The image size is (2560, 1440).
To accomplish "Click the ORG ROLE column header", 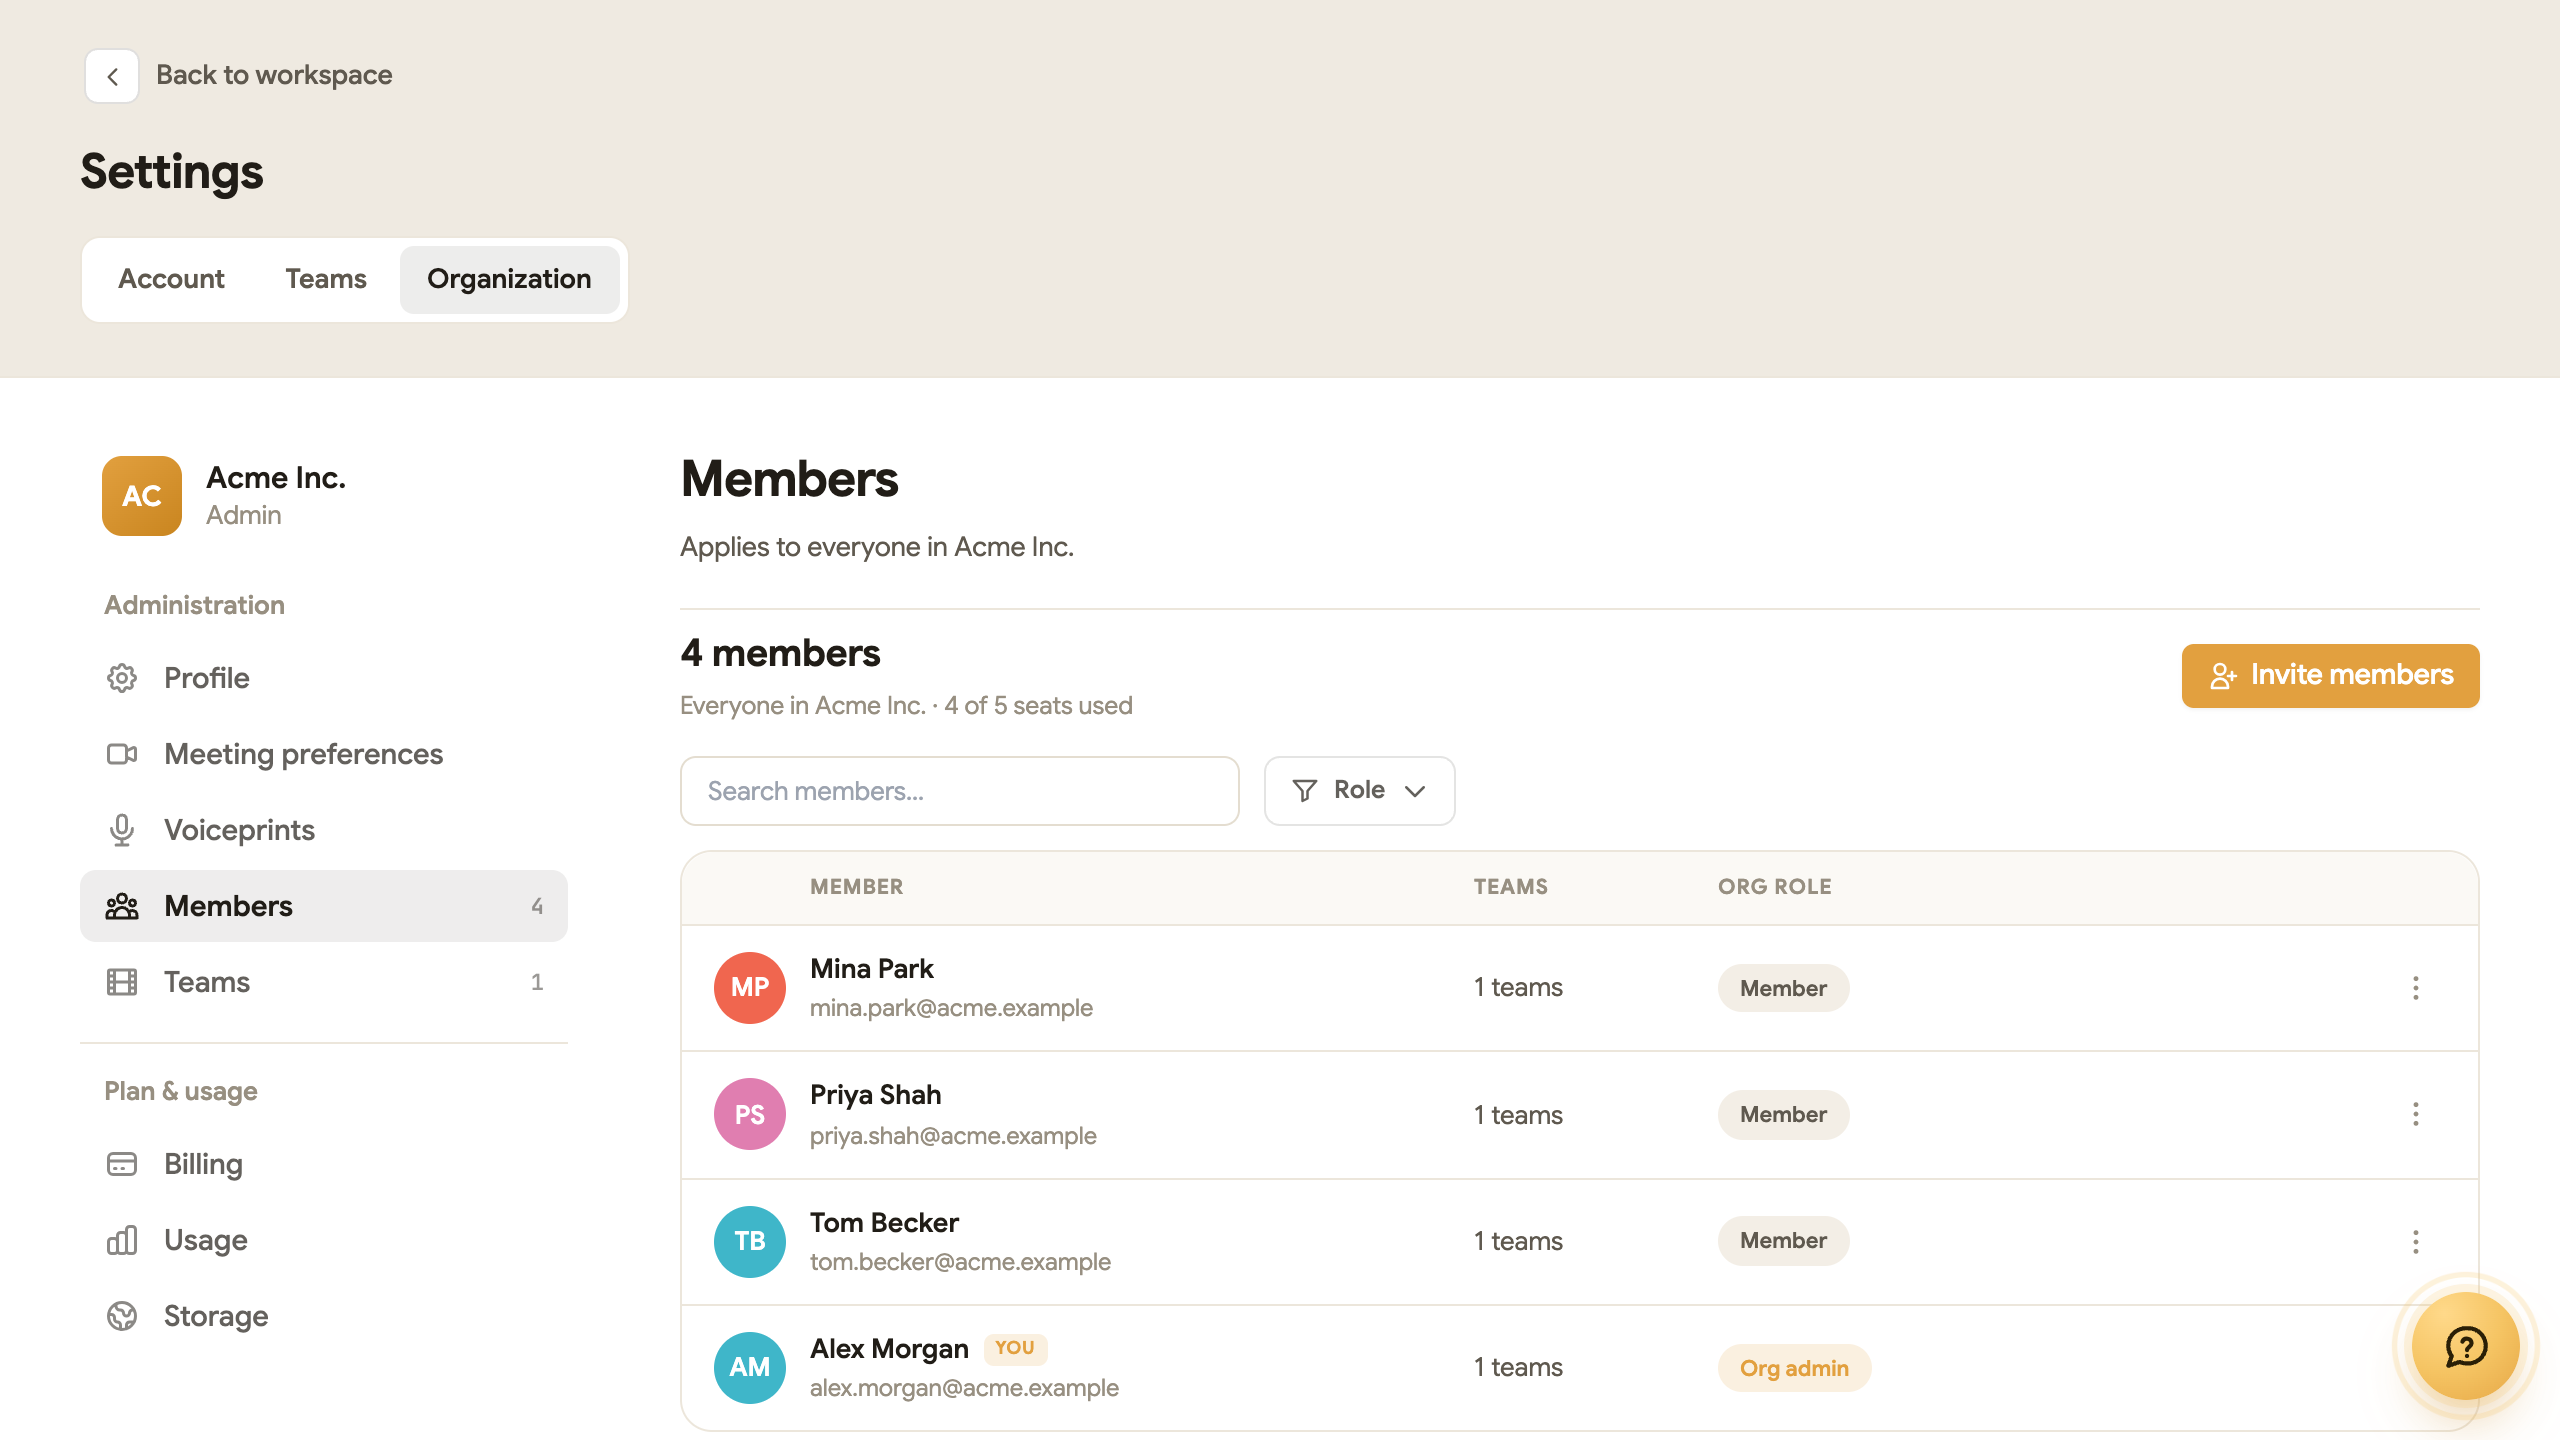I will coord(1775,887).
